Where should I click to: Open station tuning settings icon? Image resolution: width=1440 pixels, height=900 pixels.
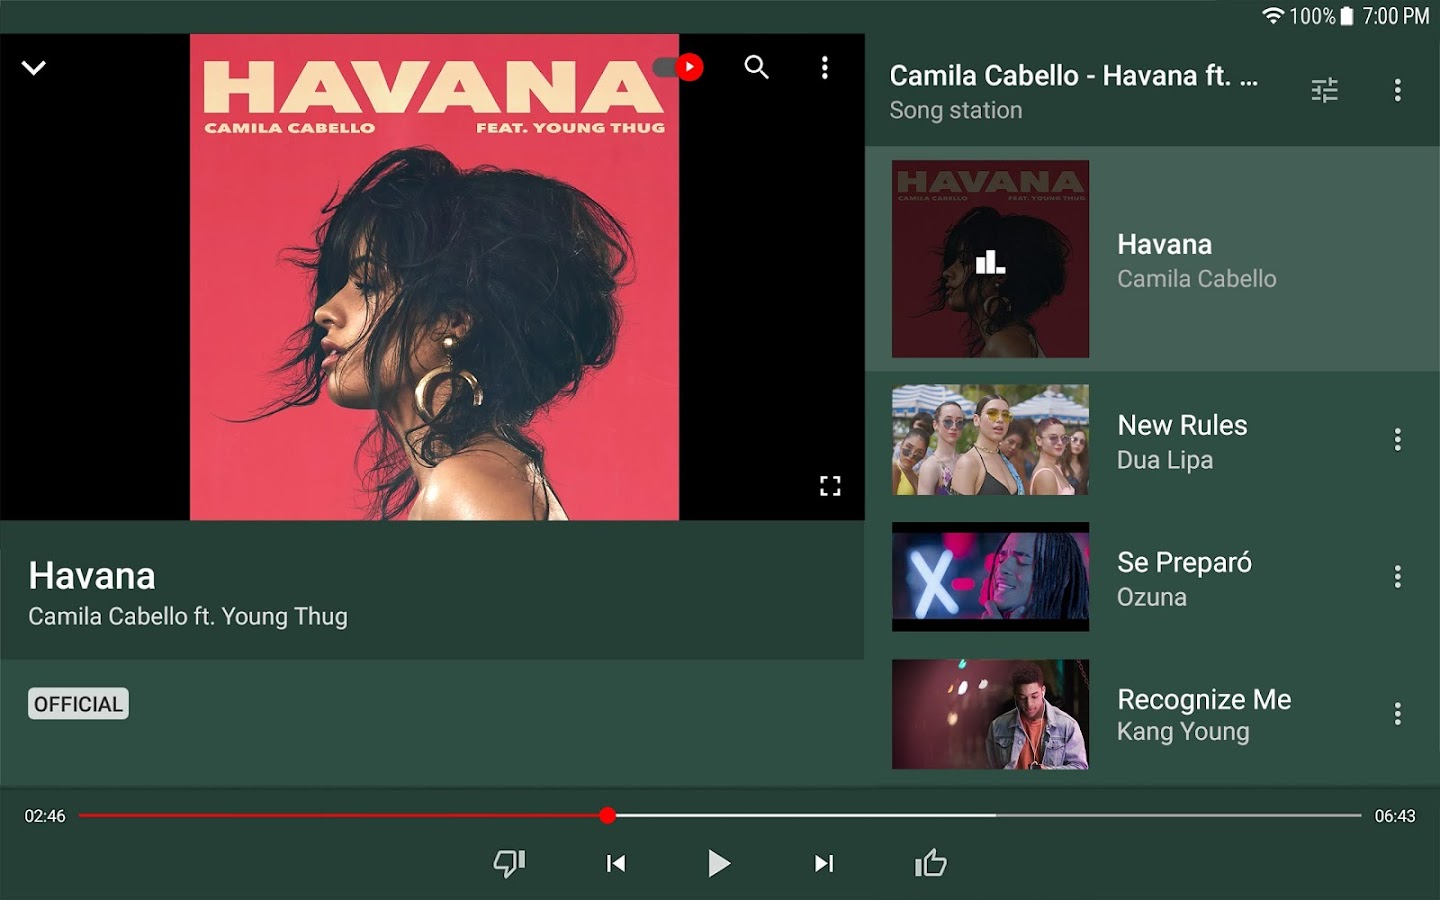click(x=1324, y=90)
